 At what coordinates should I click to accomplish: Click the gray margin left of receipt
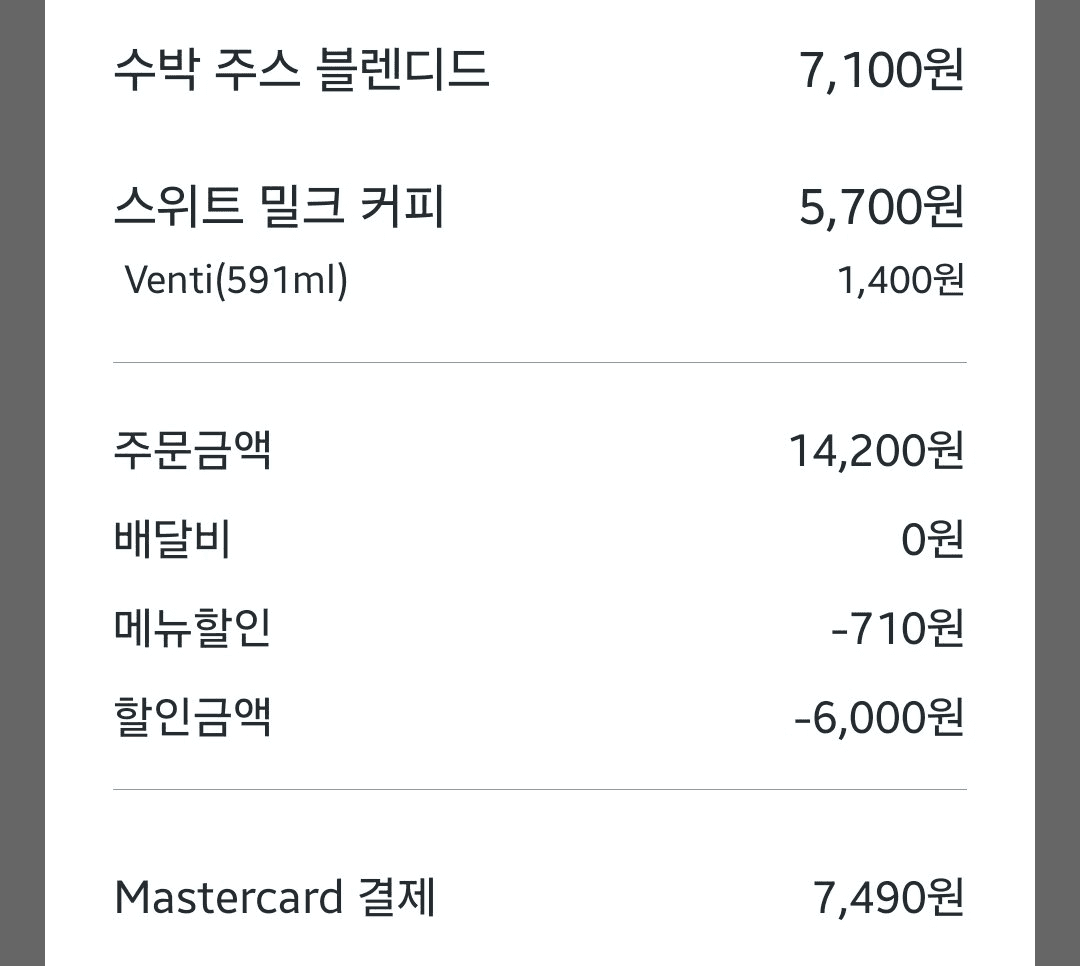(22, 483)
